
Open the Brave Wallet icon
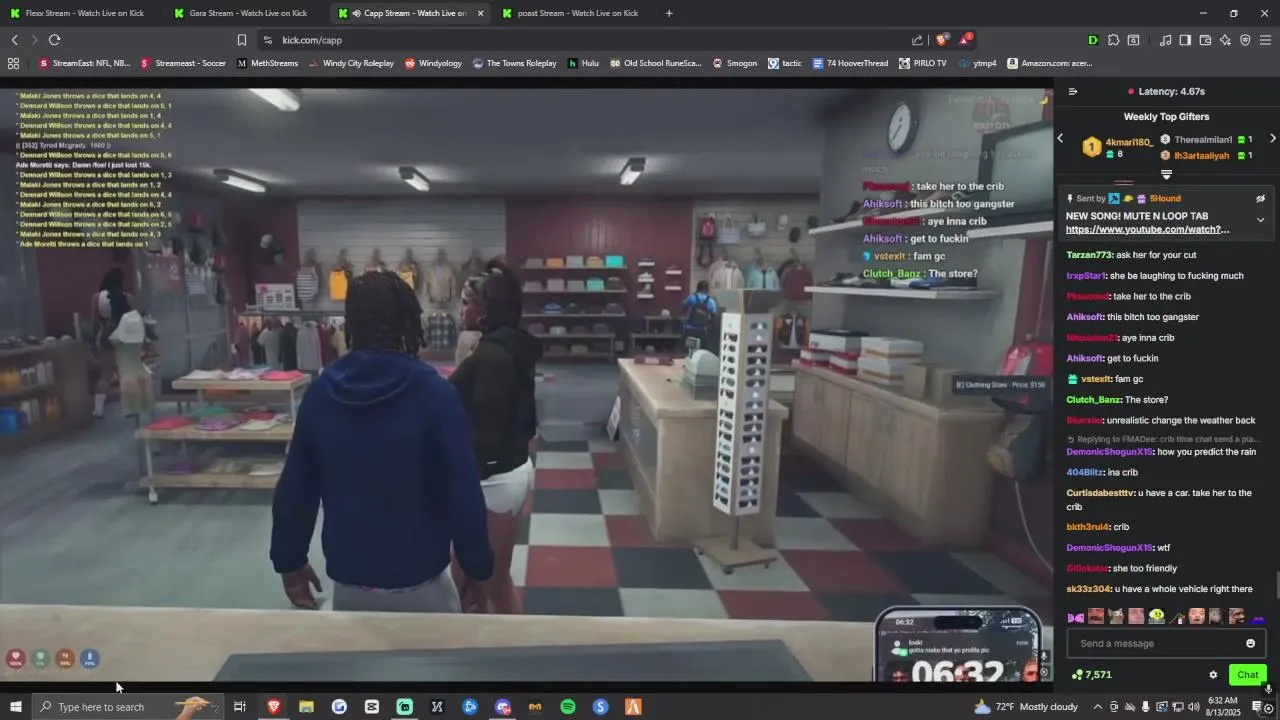[1205, 40]
